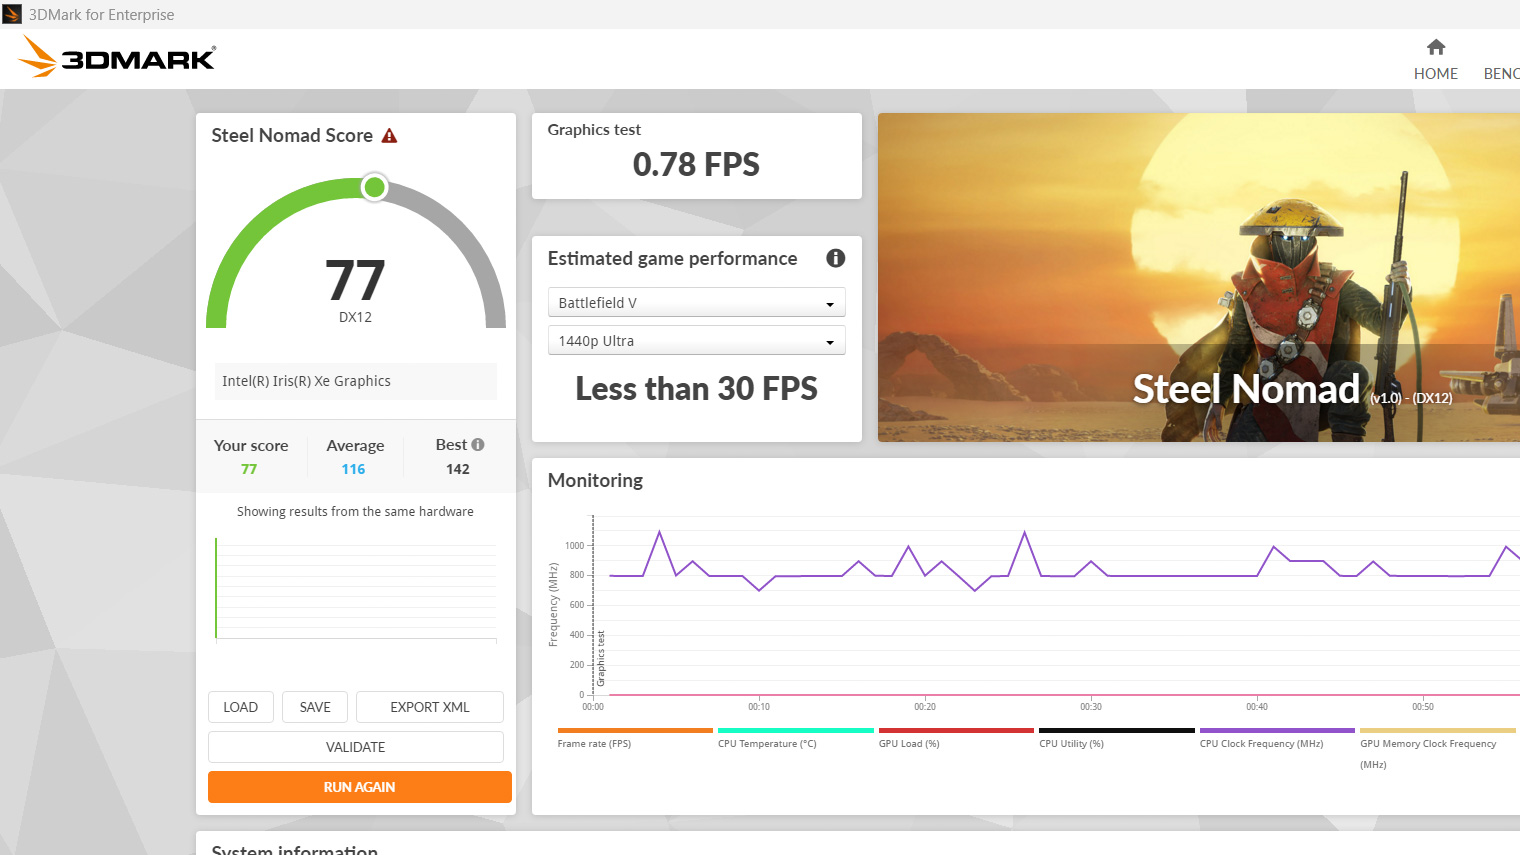Image resolution: width=1520 pixels, height=855 pixels.
Task: Open the Estimated game performance info icon
Action: click(836, 258)
